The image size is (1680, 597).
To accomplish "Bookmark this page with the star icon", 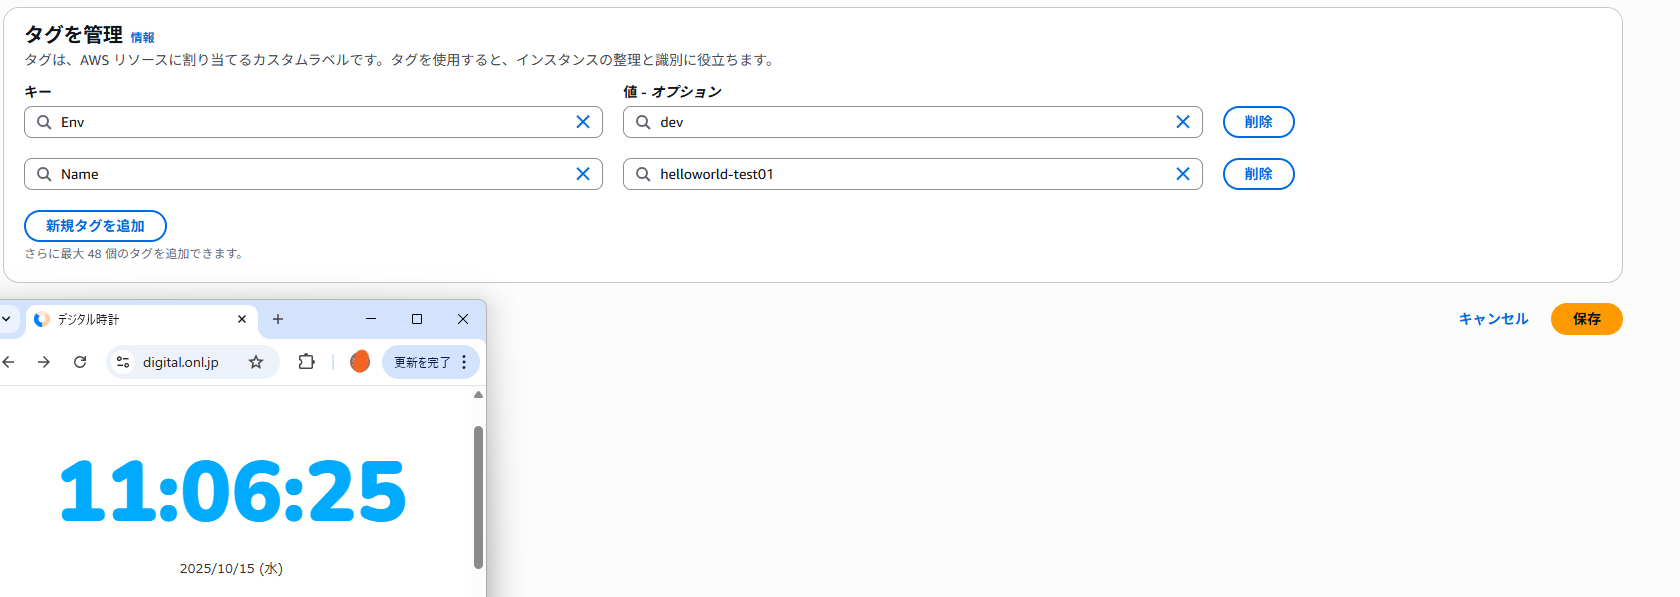I will pos(256,362).
